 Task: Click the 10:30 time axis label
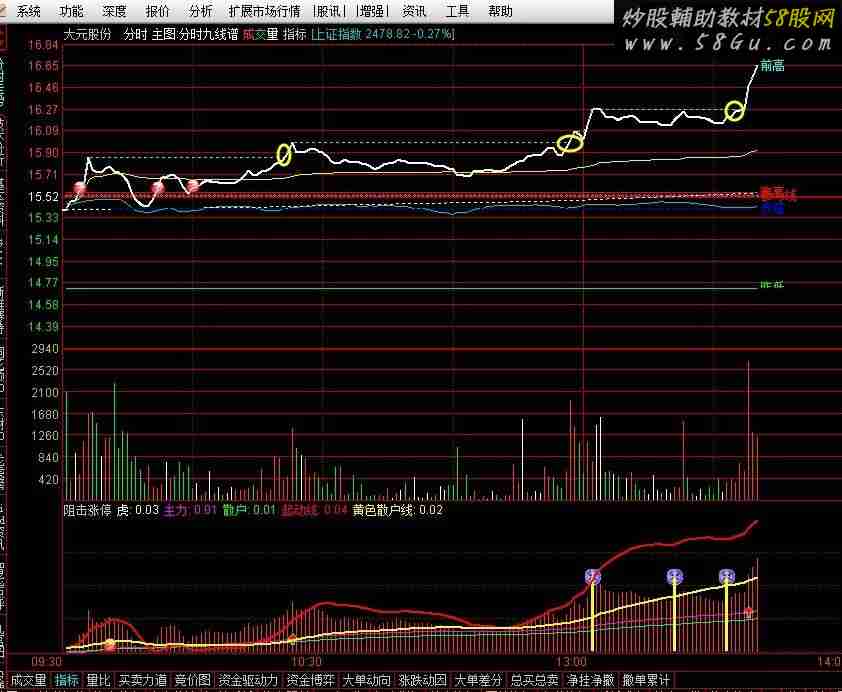pyautogui.click(x=306, y=661)
